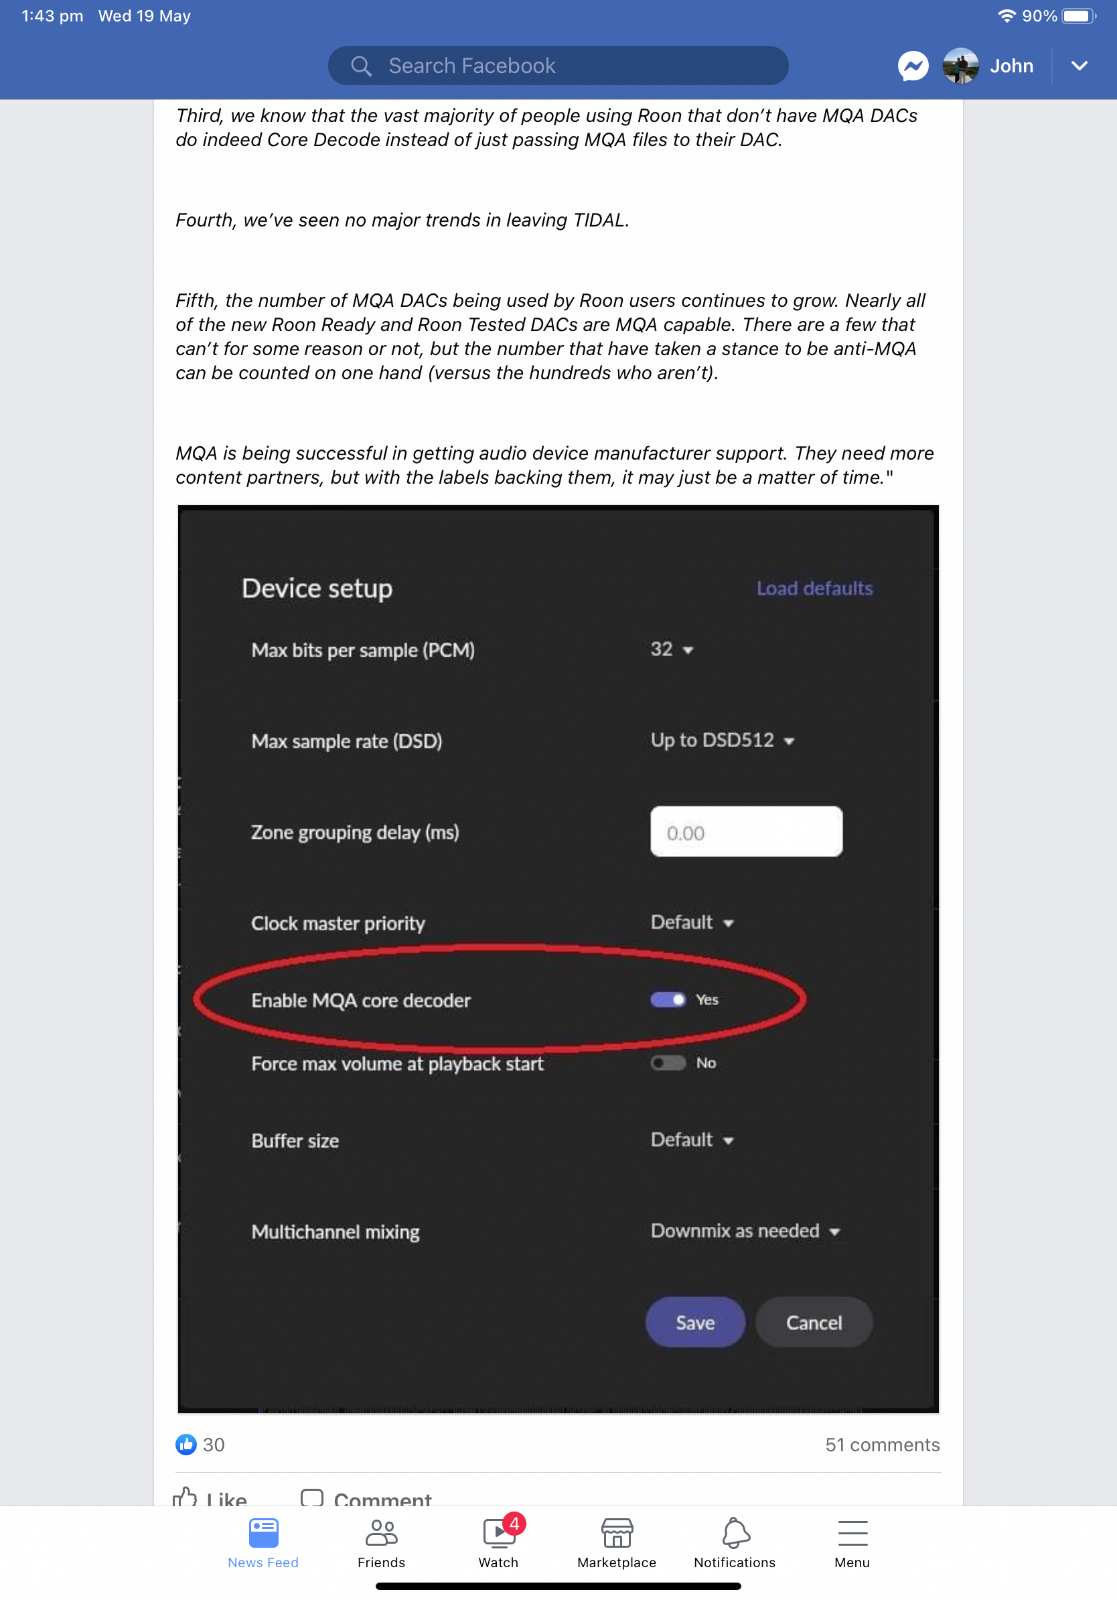Open John's profile picture

pos(960,66)
